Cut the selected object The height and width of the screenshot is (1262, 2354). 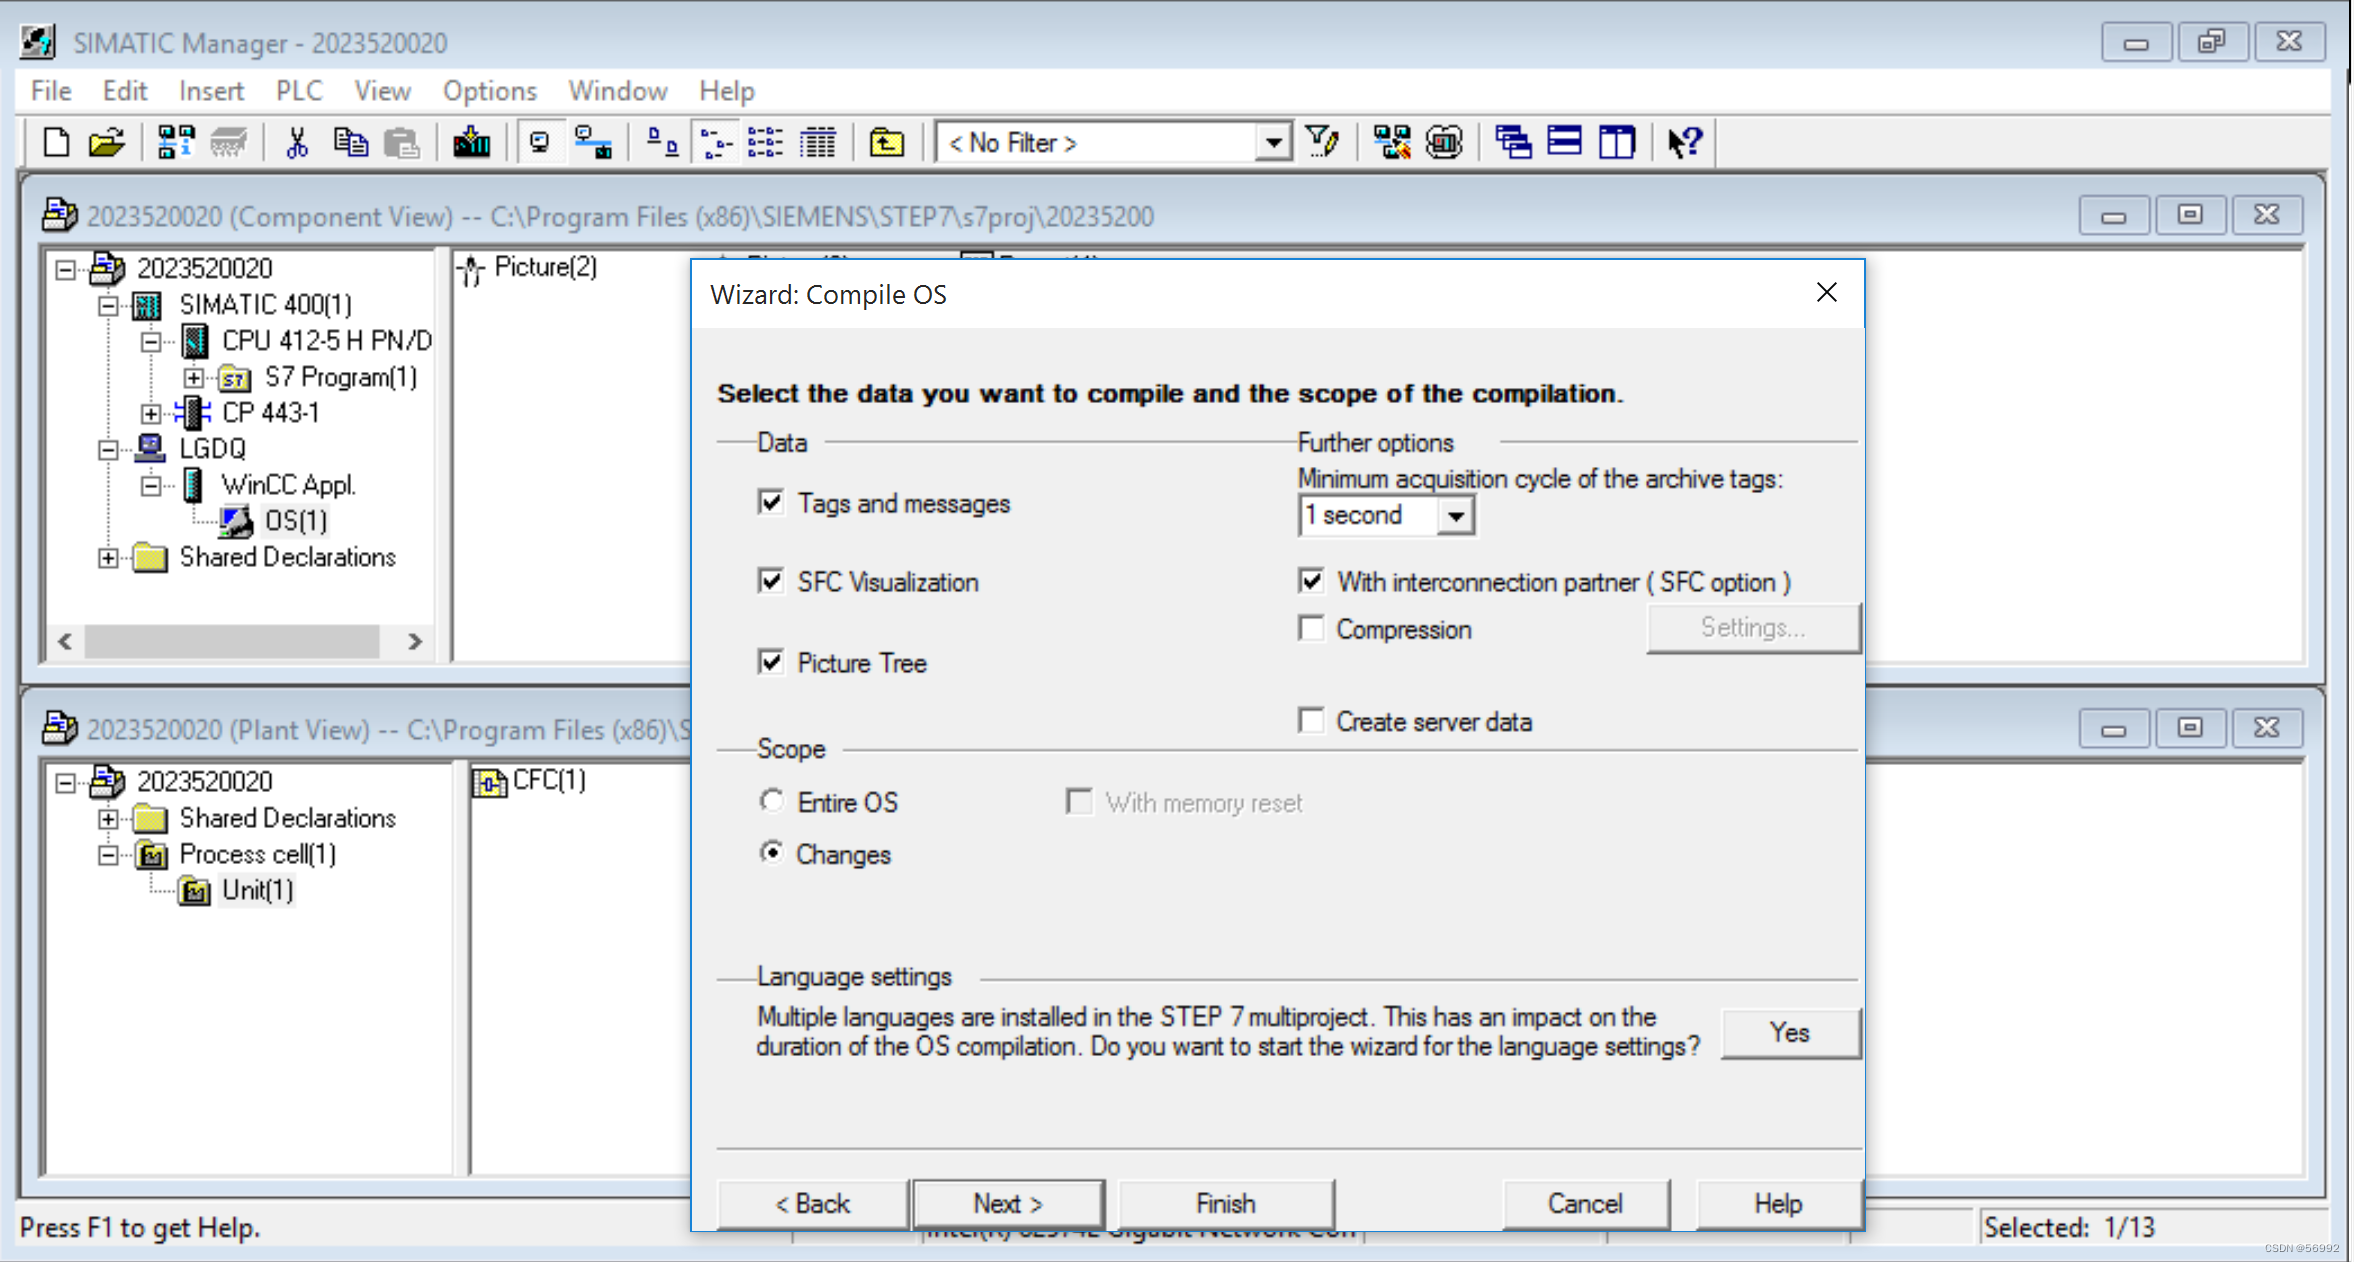297,142
